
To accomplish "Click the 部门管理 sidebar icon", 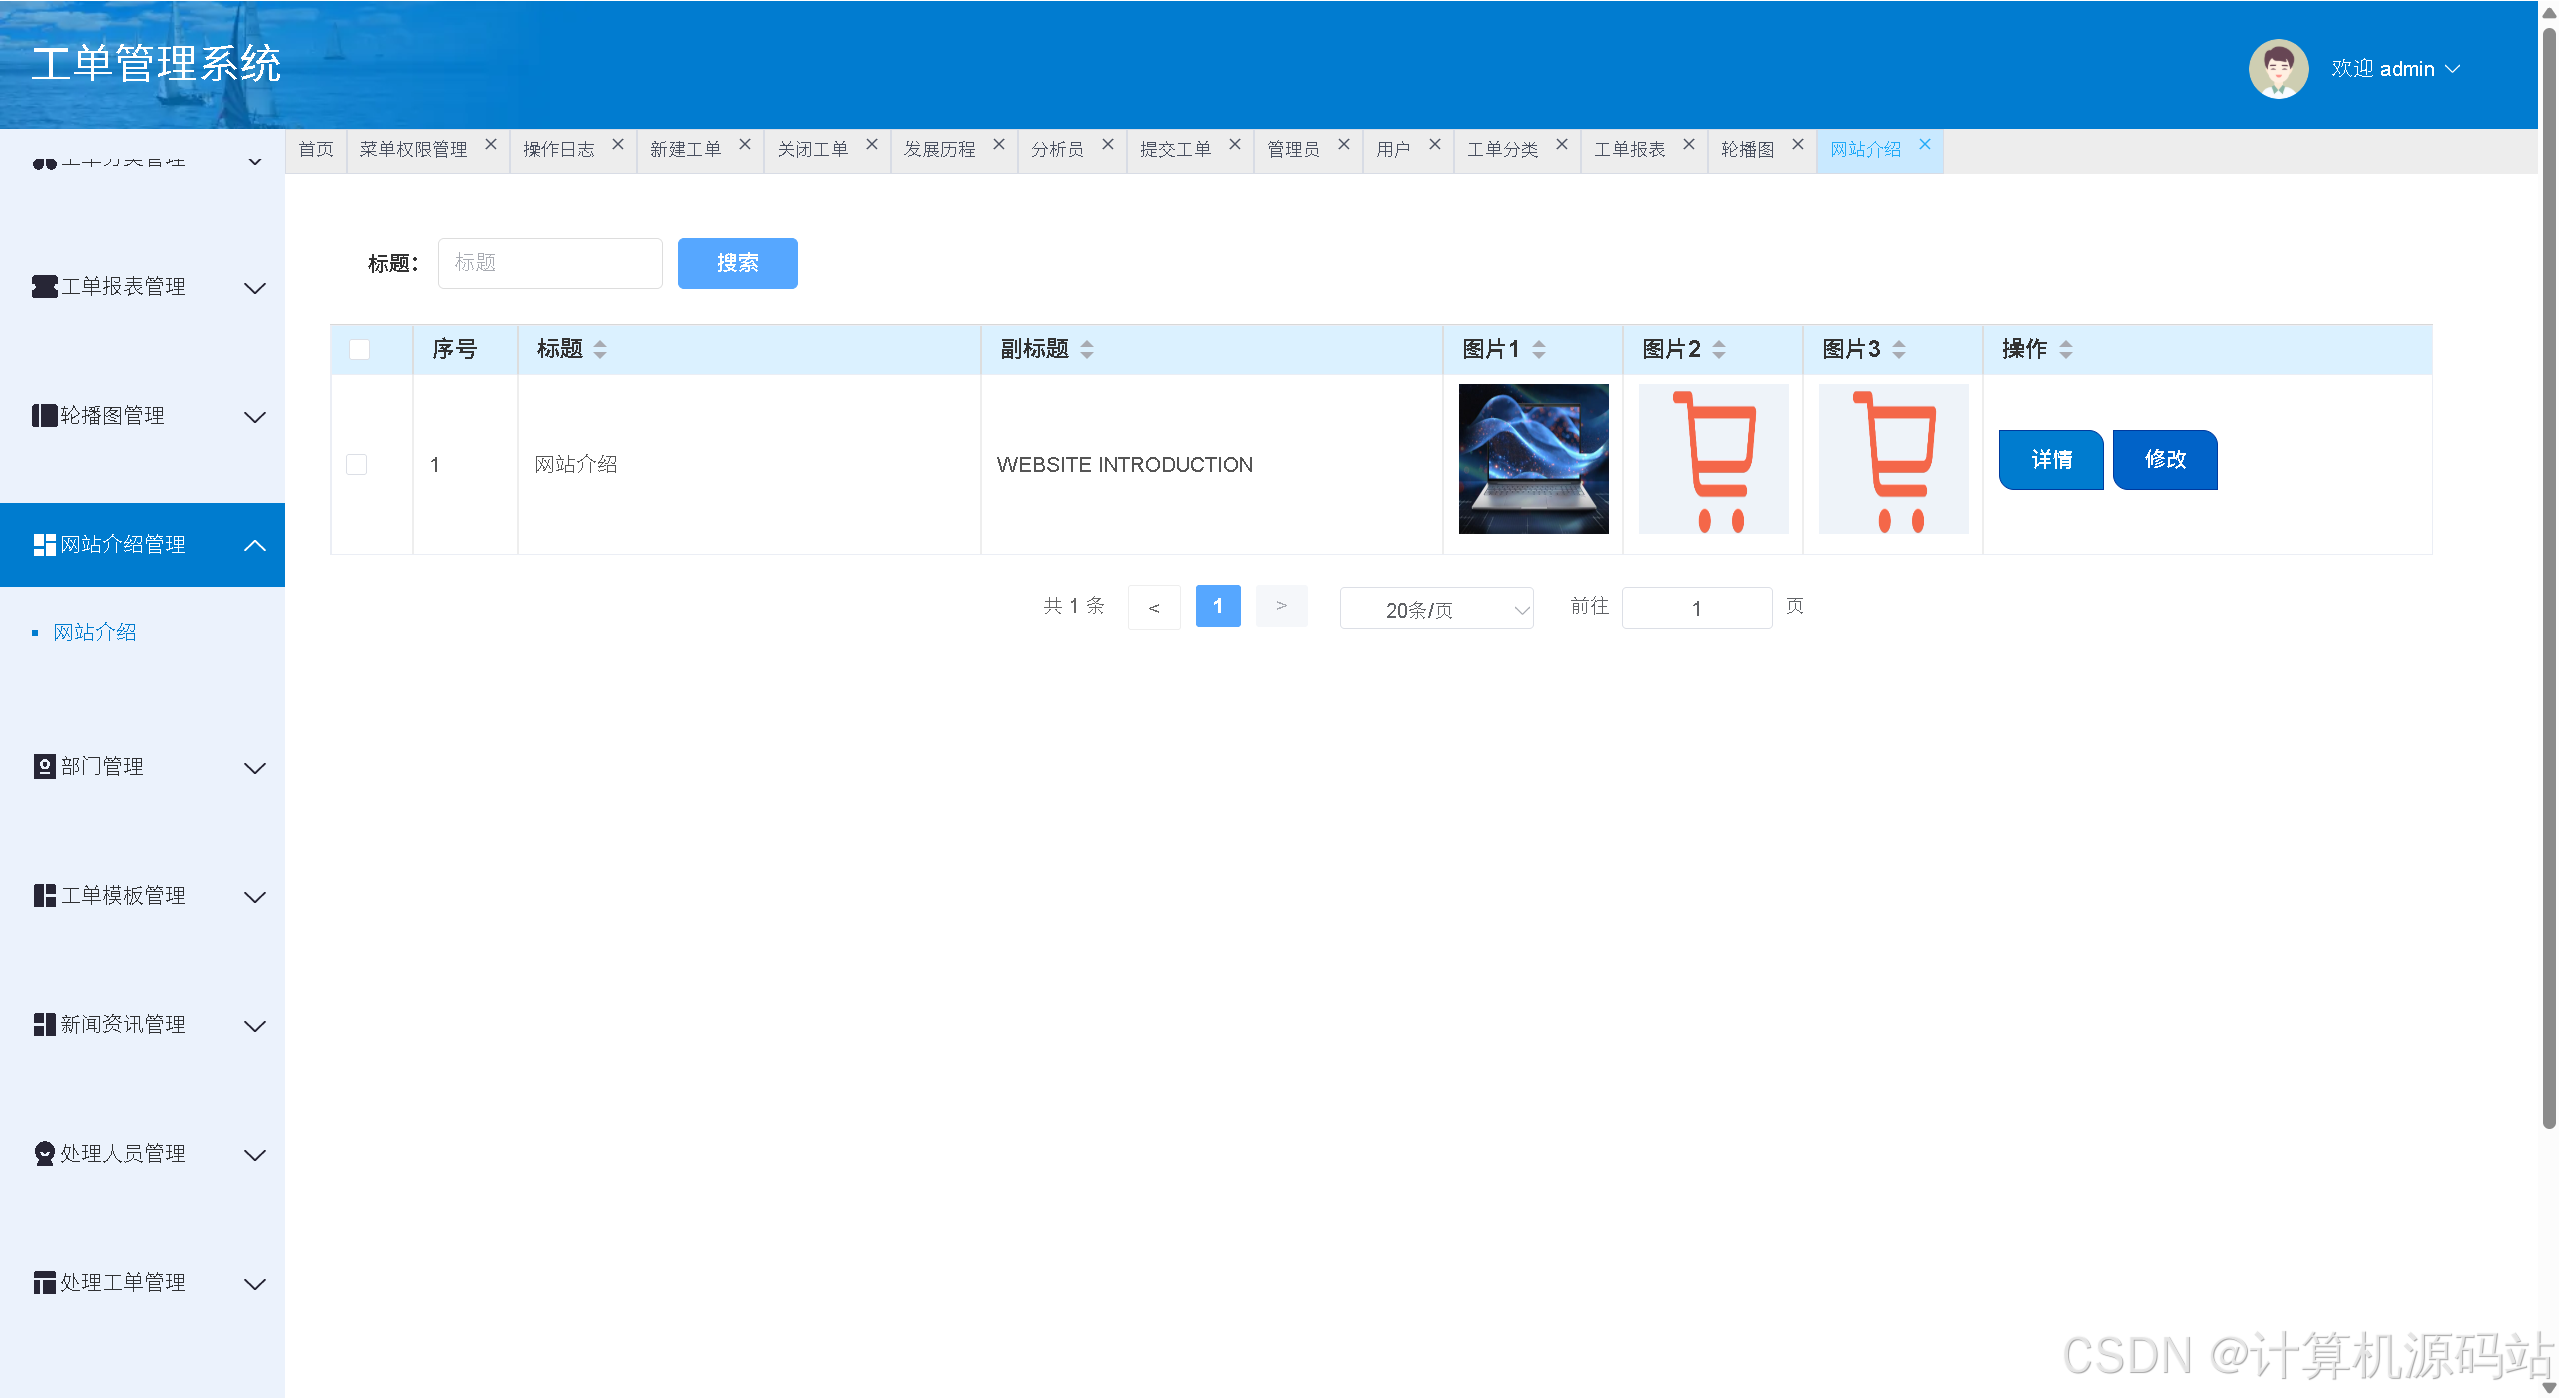I will (44, 767).
